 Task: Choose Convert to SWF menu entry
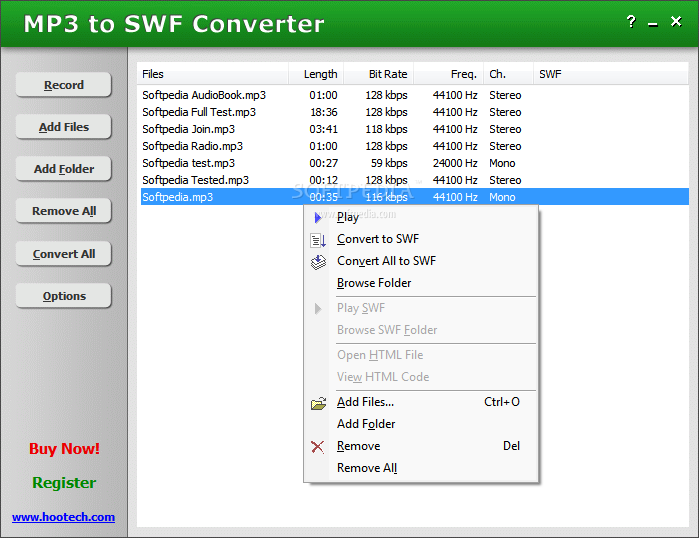[421, 239]
